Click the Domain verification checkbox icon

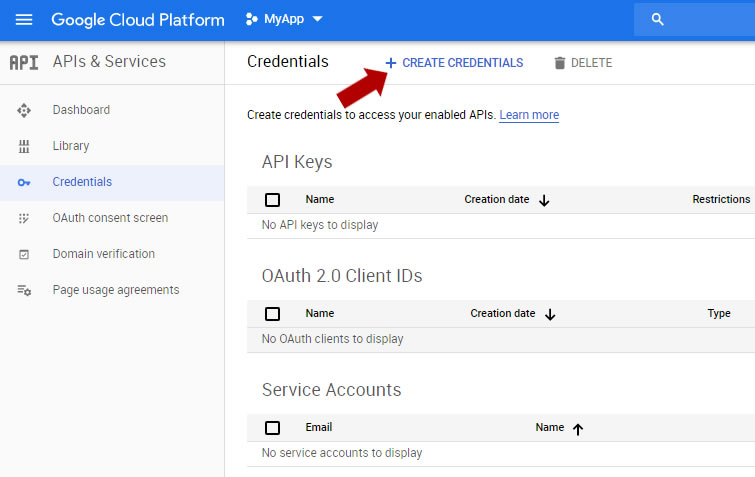[24, 254]
